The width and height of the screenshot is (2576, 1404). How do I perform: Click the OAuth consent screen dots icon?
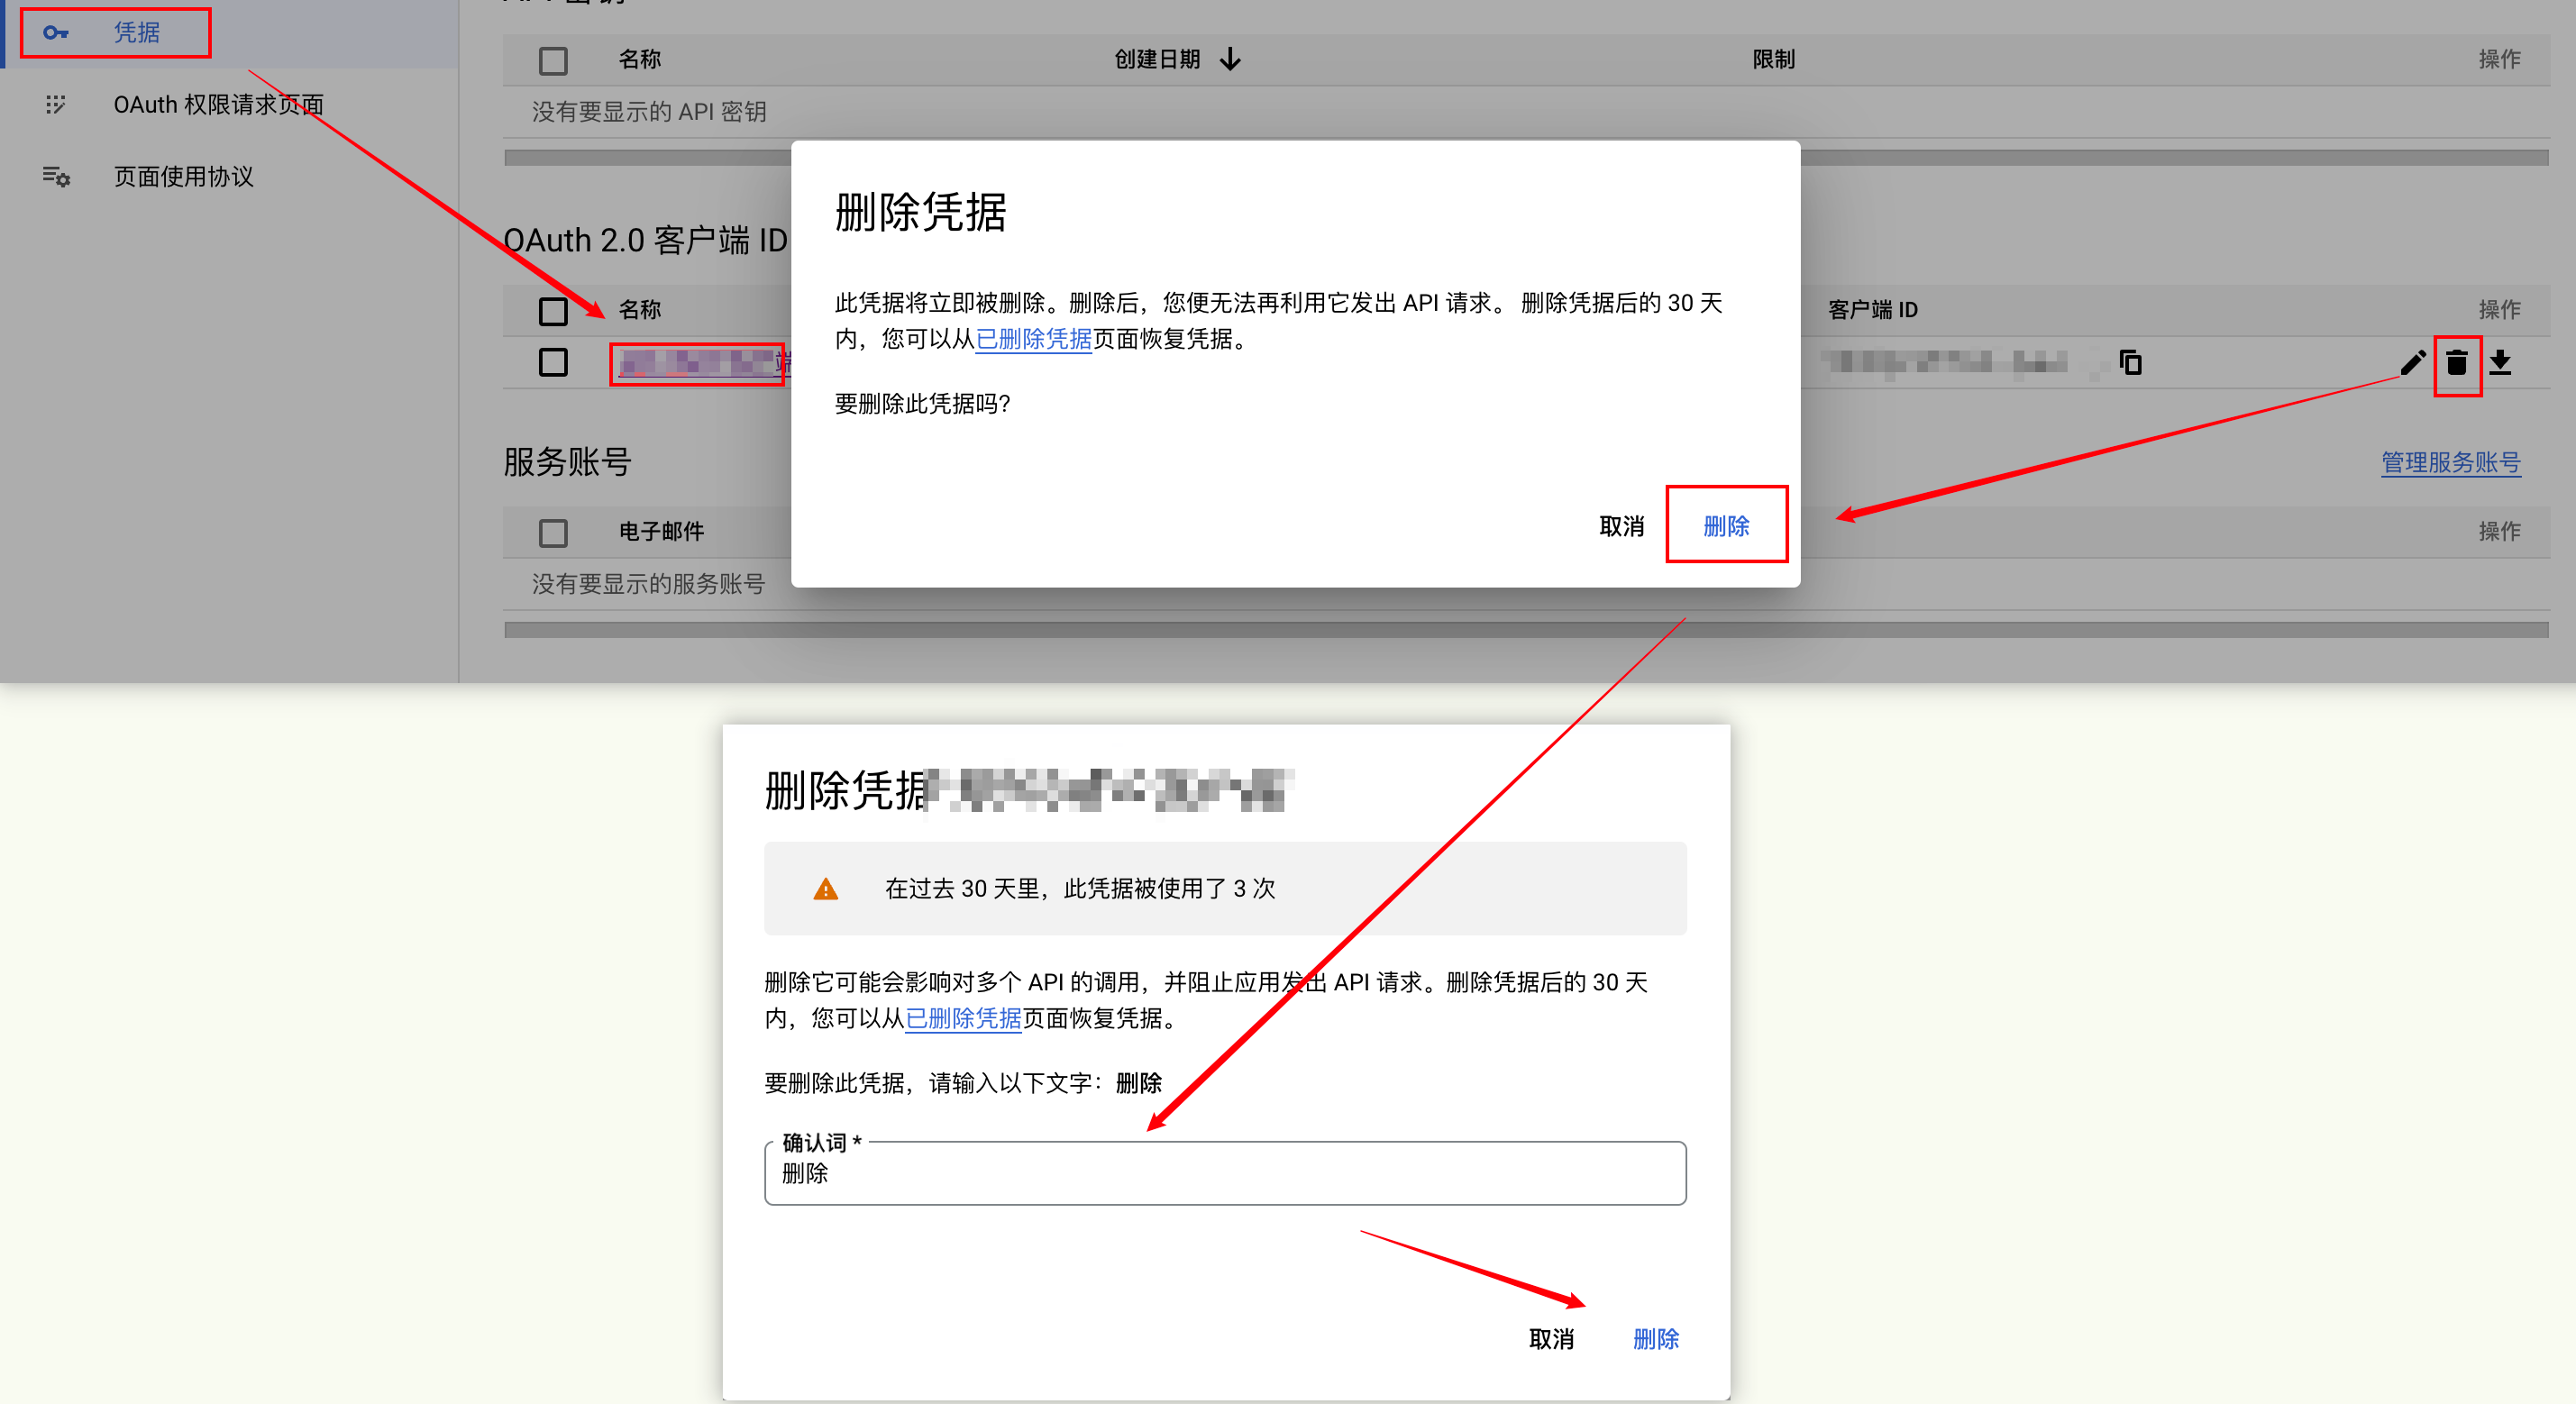click(56, 105)
